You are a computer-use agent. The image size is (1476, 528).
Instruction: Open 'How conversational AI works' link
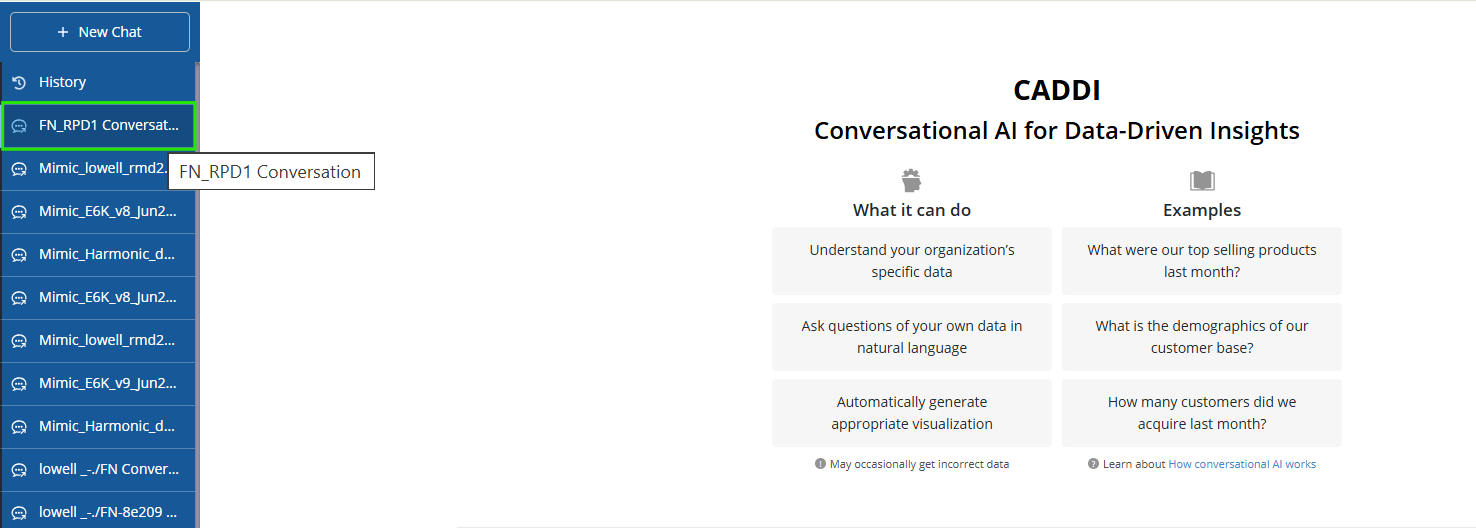[1242, 464]
